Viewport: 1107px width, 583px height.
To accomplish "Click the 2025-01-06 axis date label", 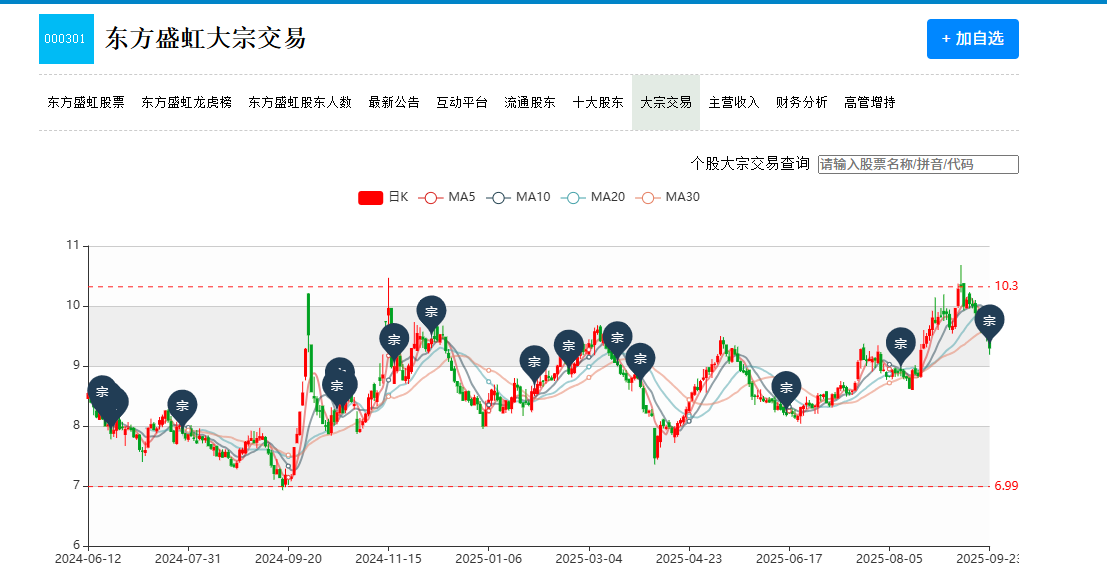I will 489,559.
